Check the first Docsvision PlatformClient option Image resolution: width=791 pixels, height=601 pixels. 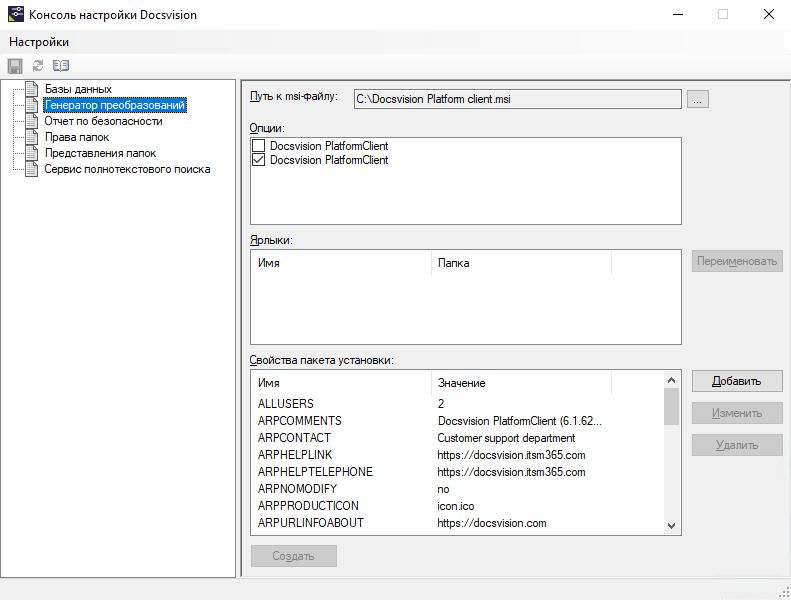(259, 146)
